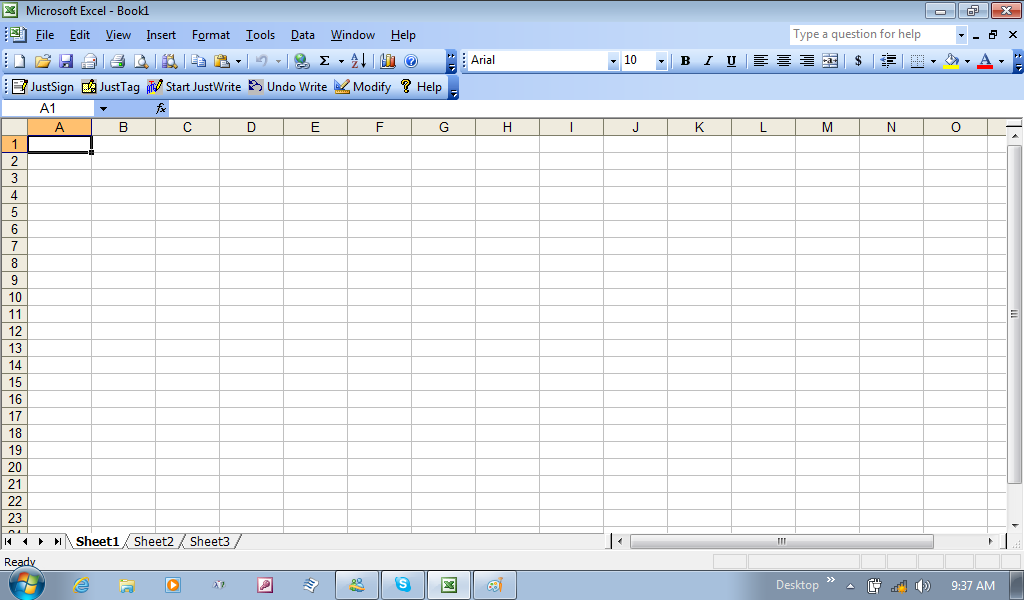
Task: Apply the yellow Fill Color swatch
Action: coord(951,61)
